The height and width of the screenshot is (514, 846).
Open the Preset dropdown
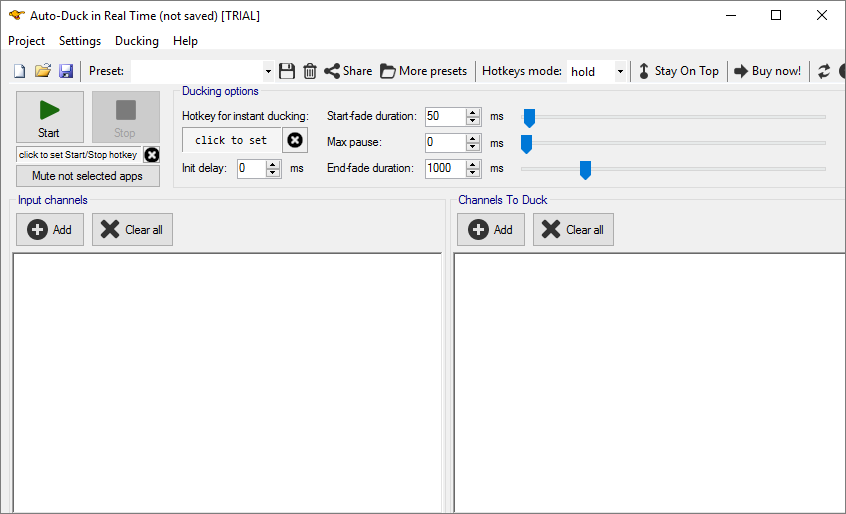click(268, 71)
